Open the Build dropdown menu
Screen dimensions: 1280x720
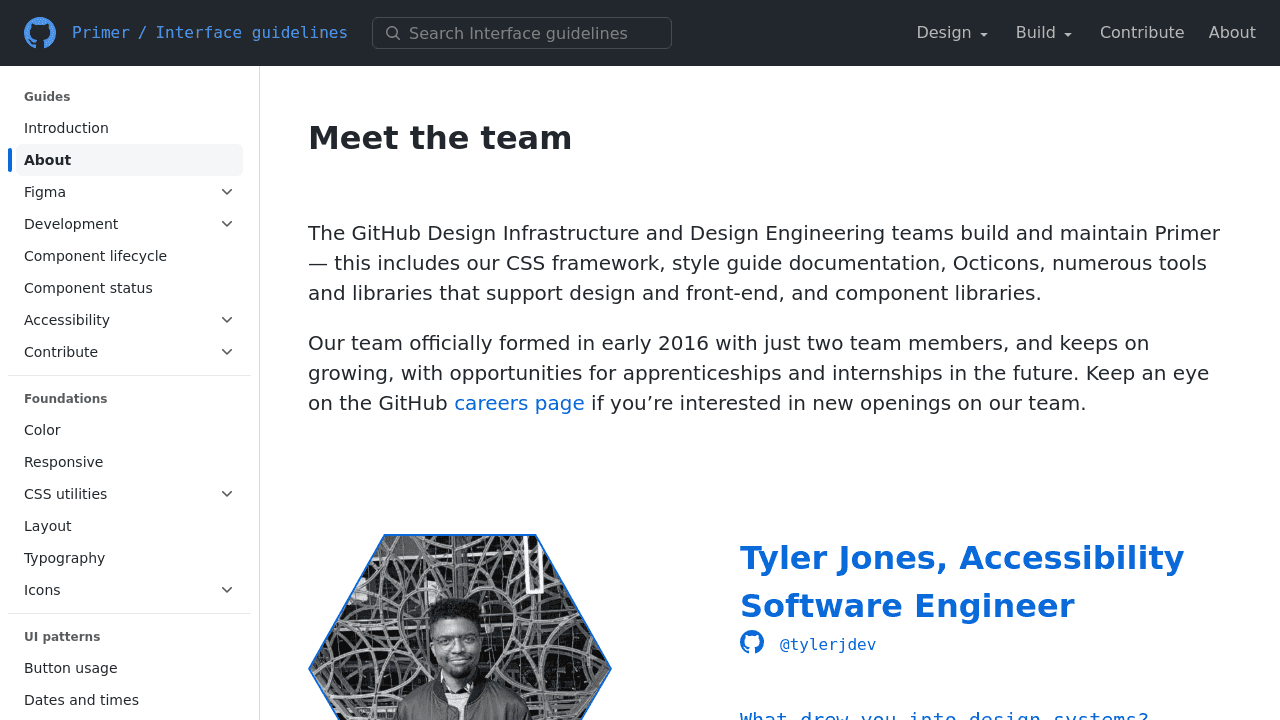pyautogui.click(x=1044, y=33)
